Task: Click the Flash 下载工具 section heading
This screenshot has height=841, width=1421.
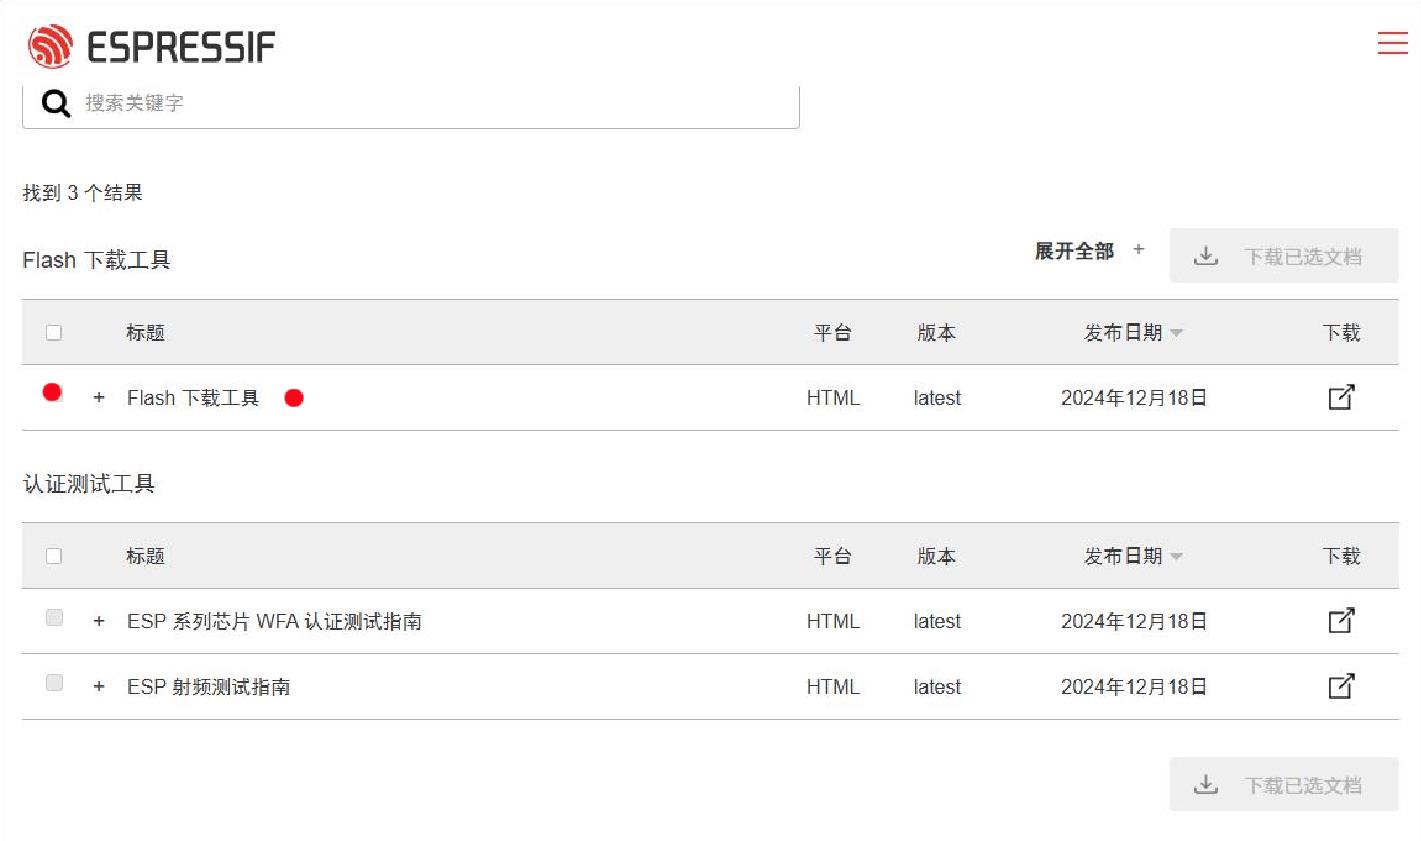Action: pos(96,260)
